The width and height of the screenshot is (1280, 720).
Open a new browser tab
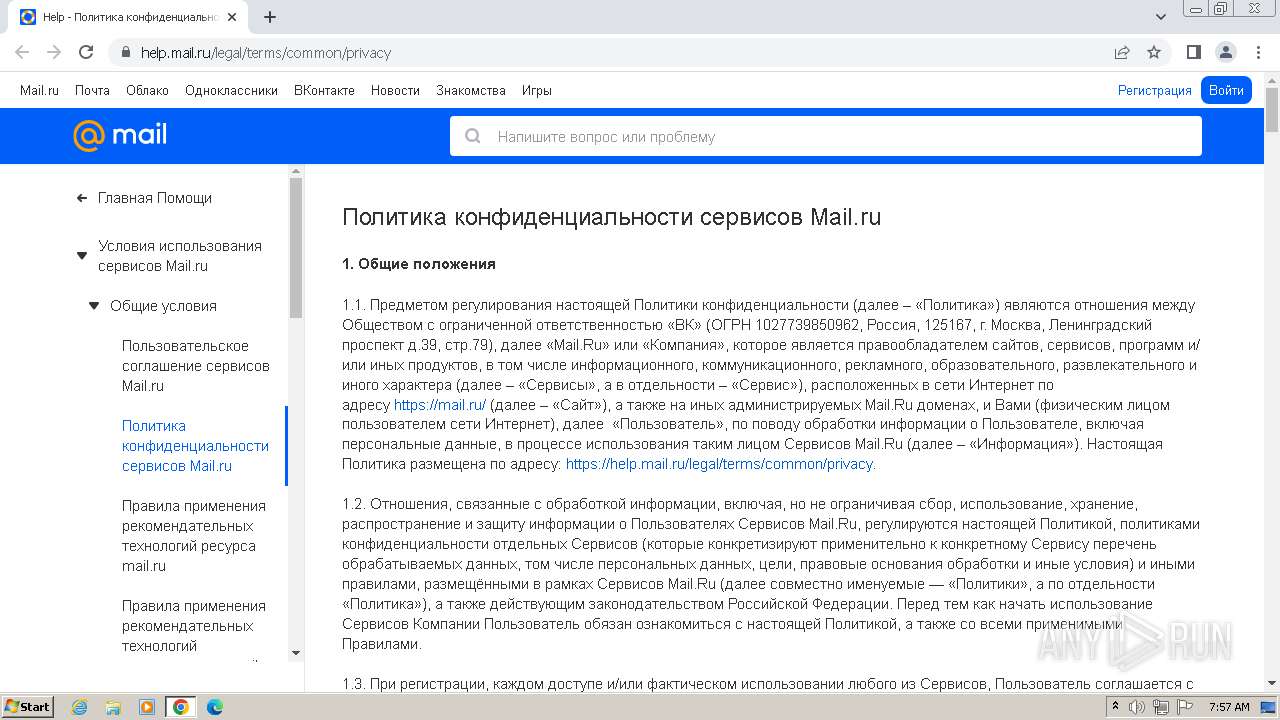269,17
